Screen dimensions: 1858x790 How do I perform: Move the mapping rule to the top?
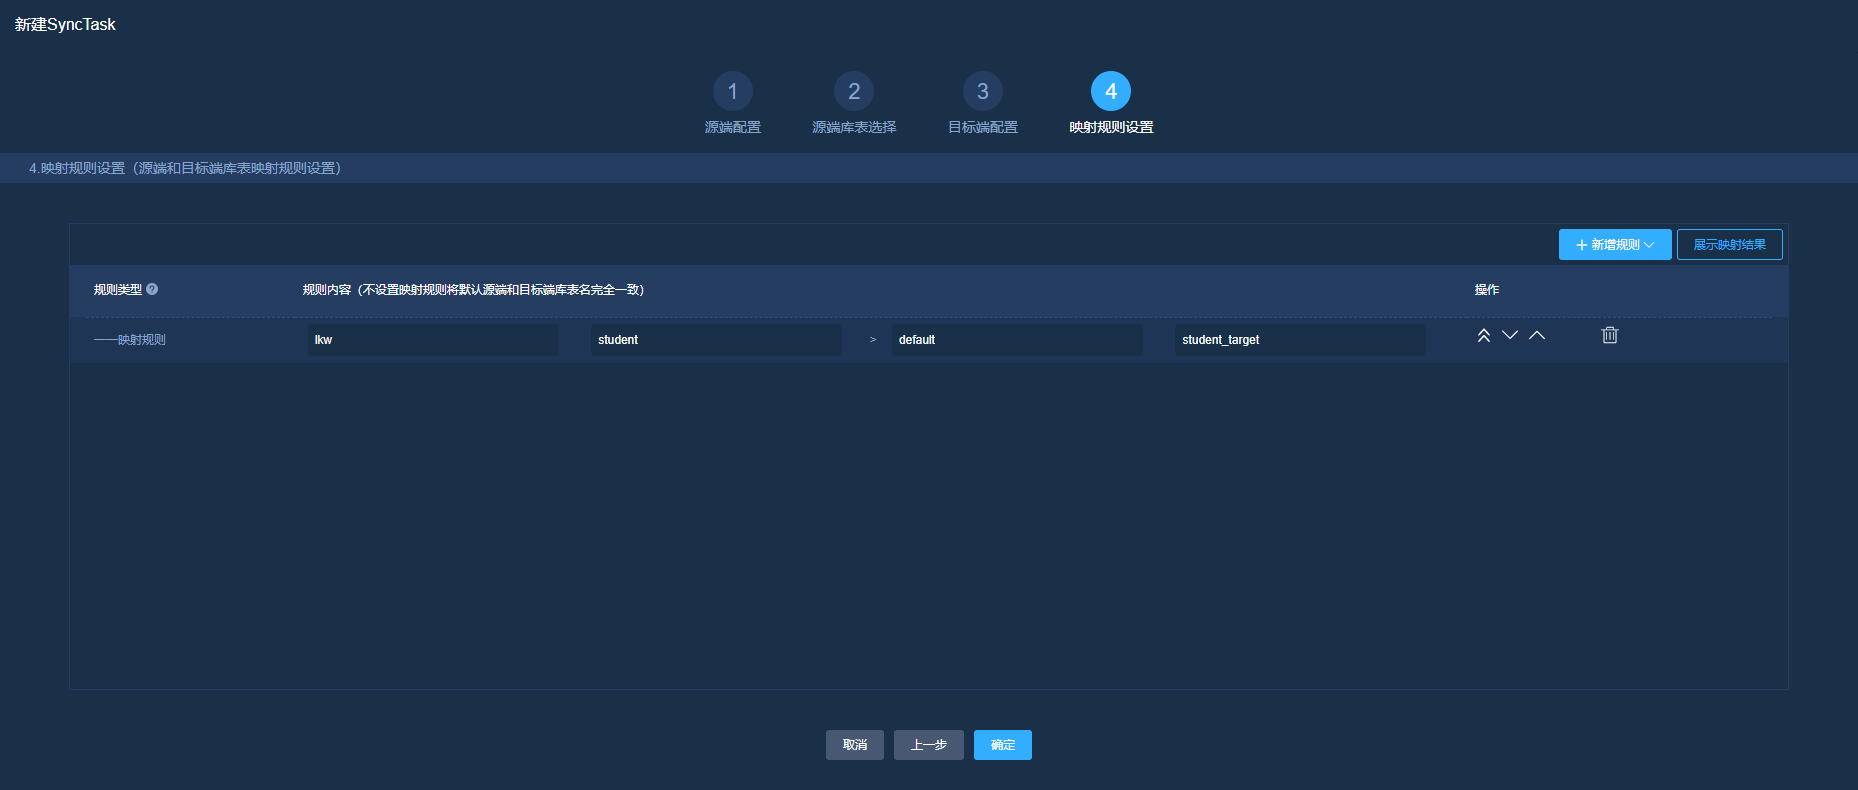[x=1484, y=336]
